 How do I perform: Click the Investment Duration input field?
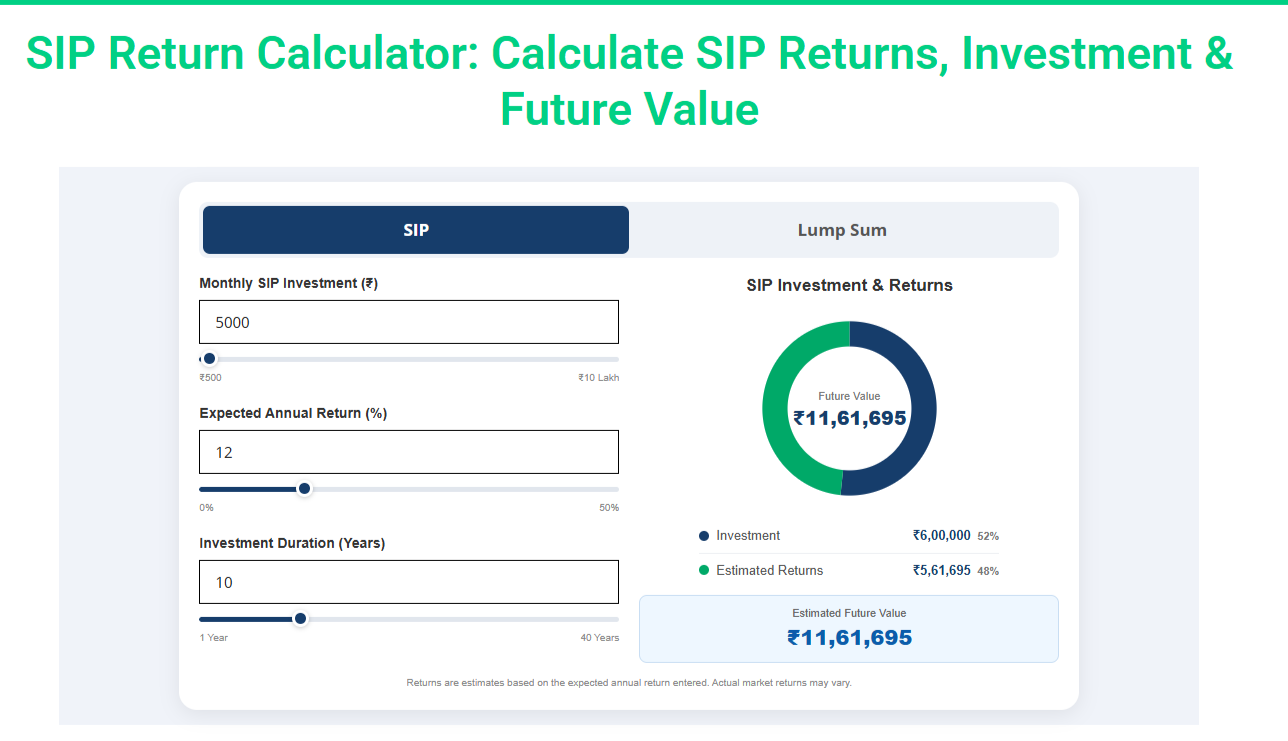coord(409,582)
